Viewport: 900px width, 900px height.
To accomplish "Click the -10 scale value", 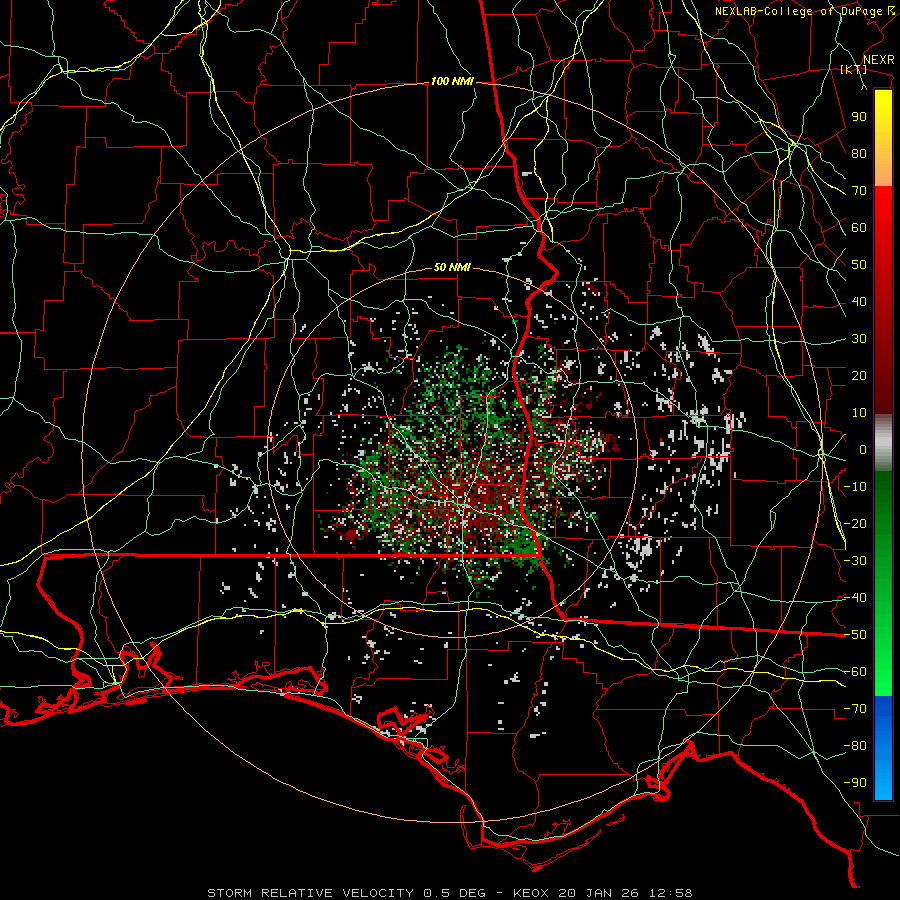I will pos(855,487).
